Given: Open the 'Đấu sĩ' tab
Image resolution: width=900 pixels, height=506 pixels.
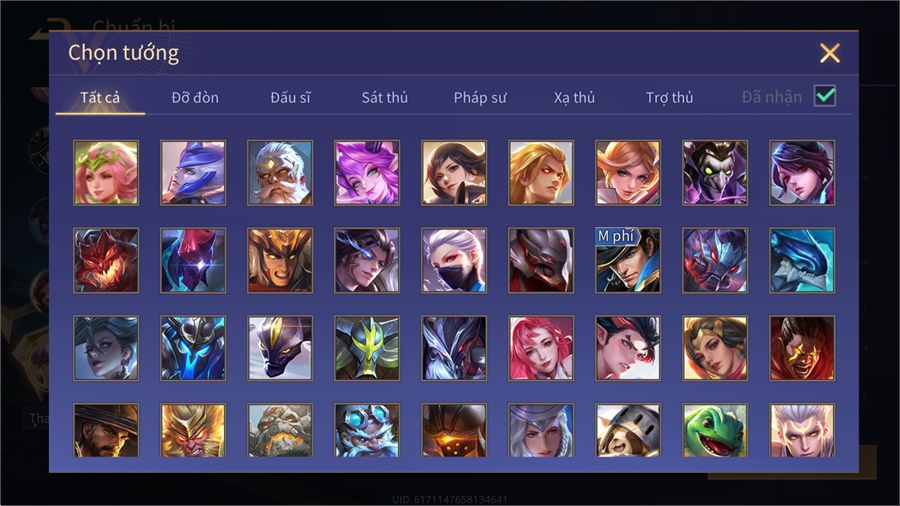Looking at the screenshot, I should (290, 98).
